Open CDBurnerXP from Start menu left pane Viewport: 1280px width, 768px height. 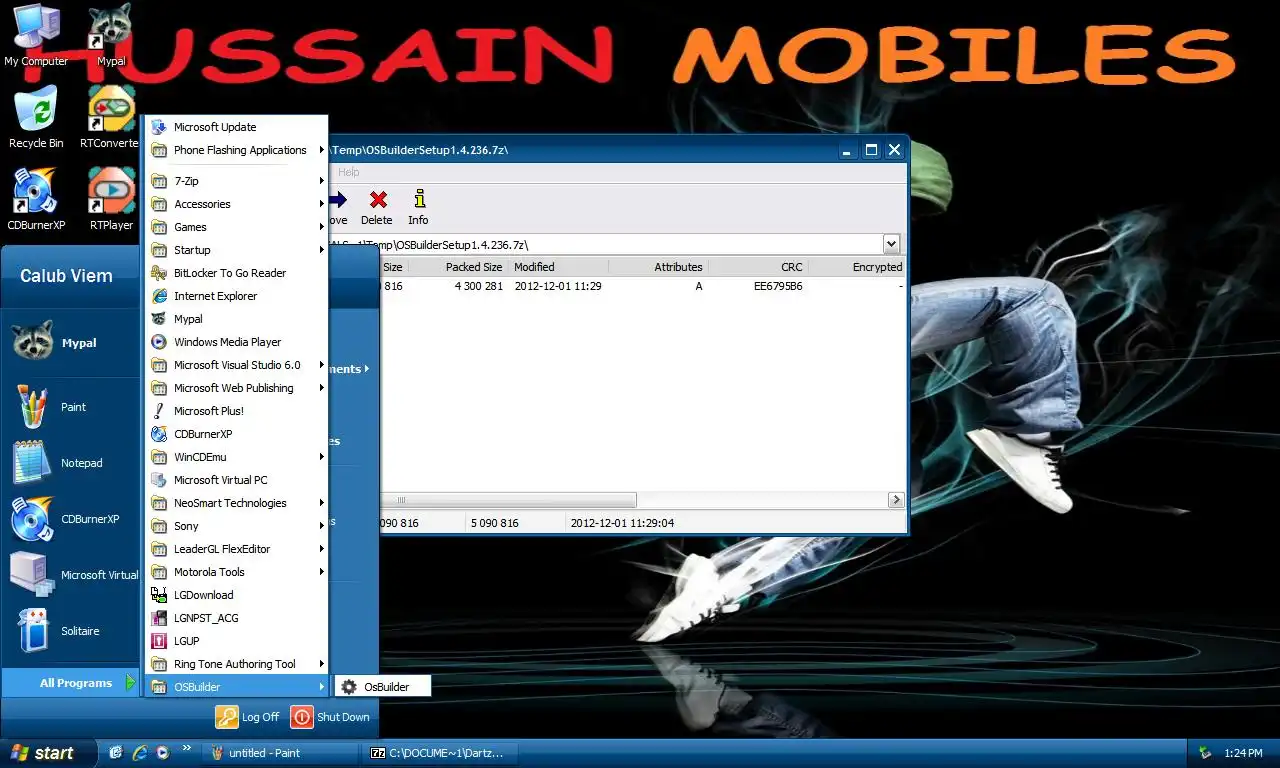[70, 519]
